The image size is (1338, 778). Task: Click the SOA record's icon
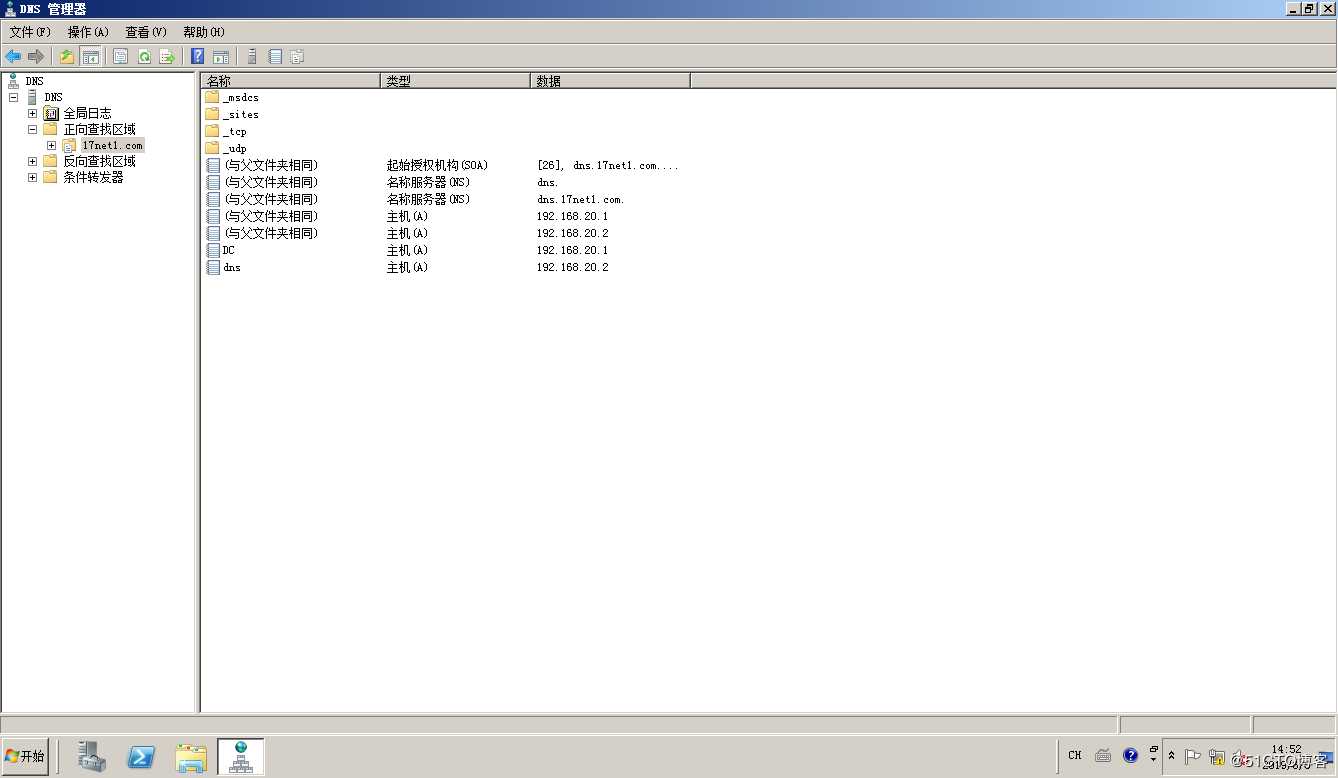(212, 165)
